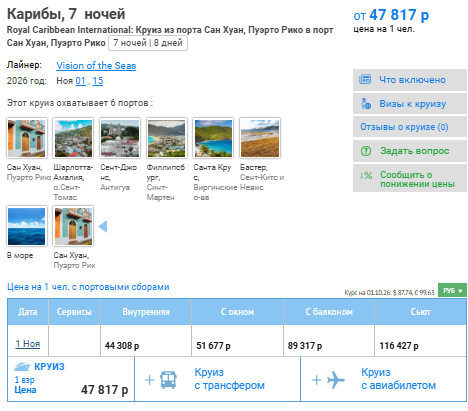Open the Vision of the Seas liner link
The height and width of the screenshot is (411, 468).
(96, 66)
